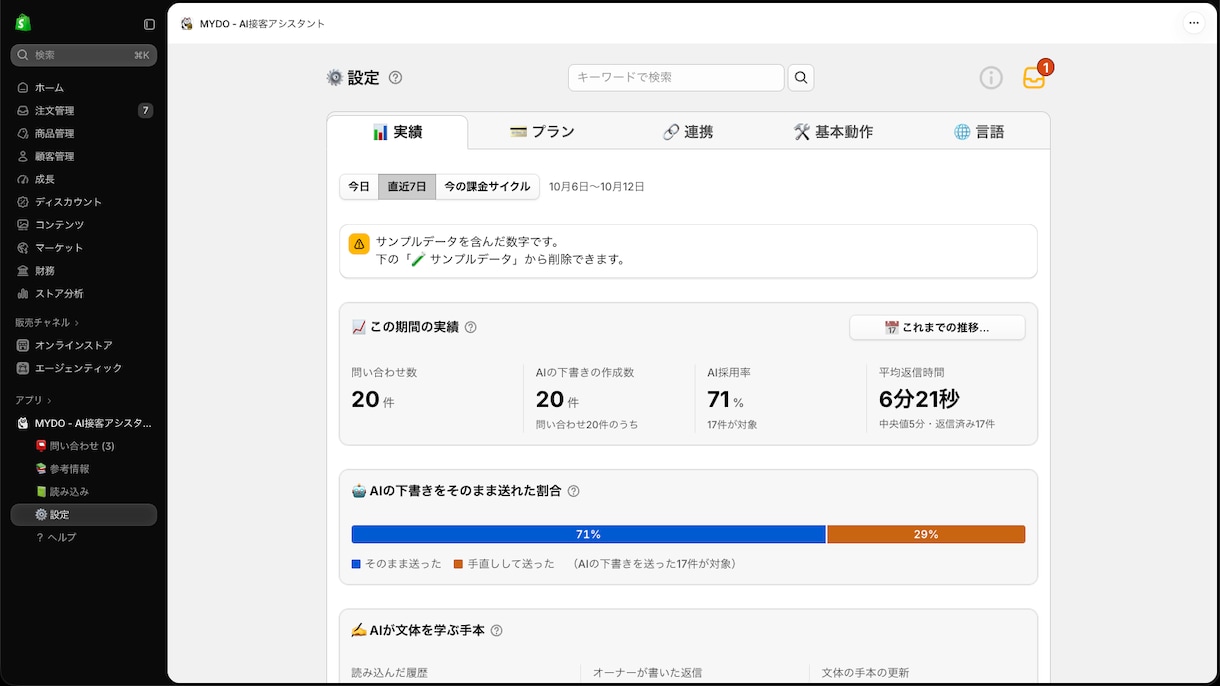This screenshot has height=686, width=1220.
Task: Click the blue そのまま送った legend swatch
Action: coord(356,564)
